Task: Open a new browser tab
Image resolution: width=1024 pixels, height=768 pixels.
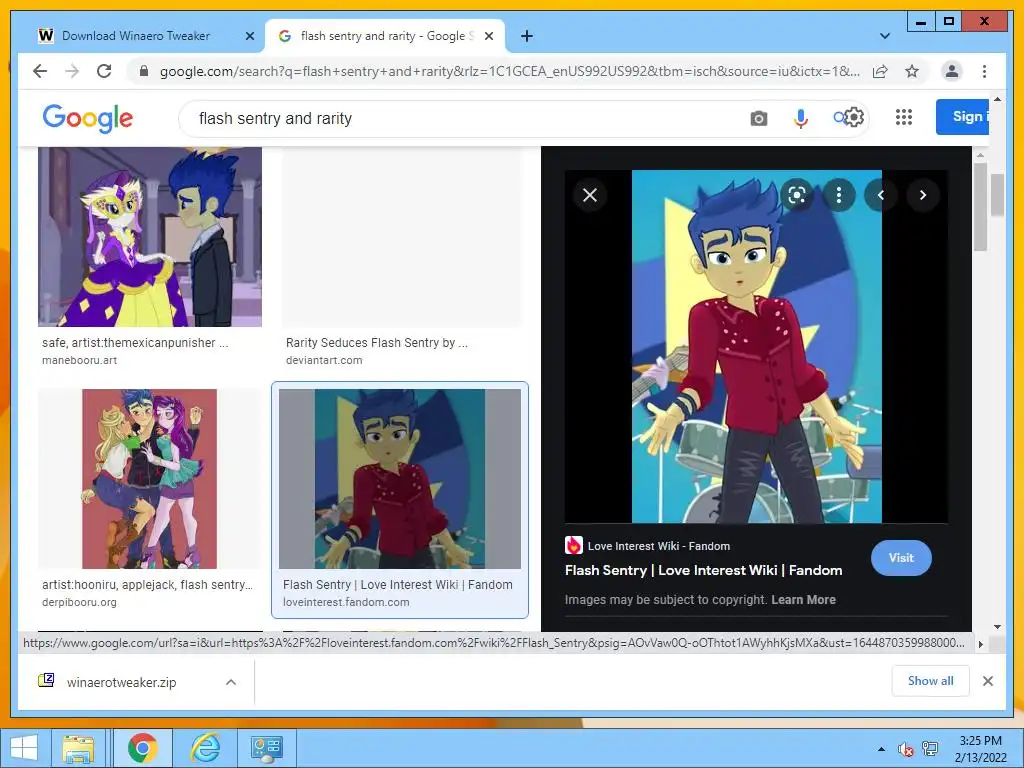Action: 527,36
